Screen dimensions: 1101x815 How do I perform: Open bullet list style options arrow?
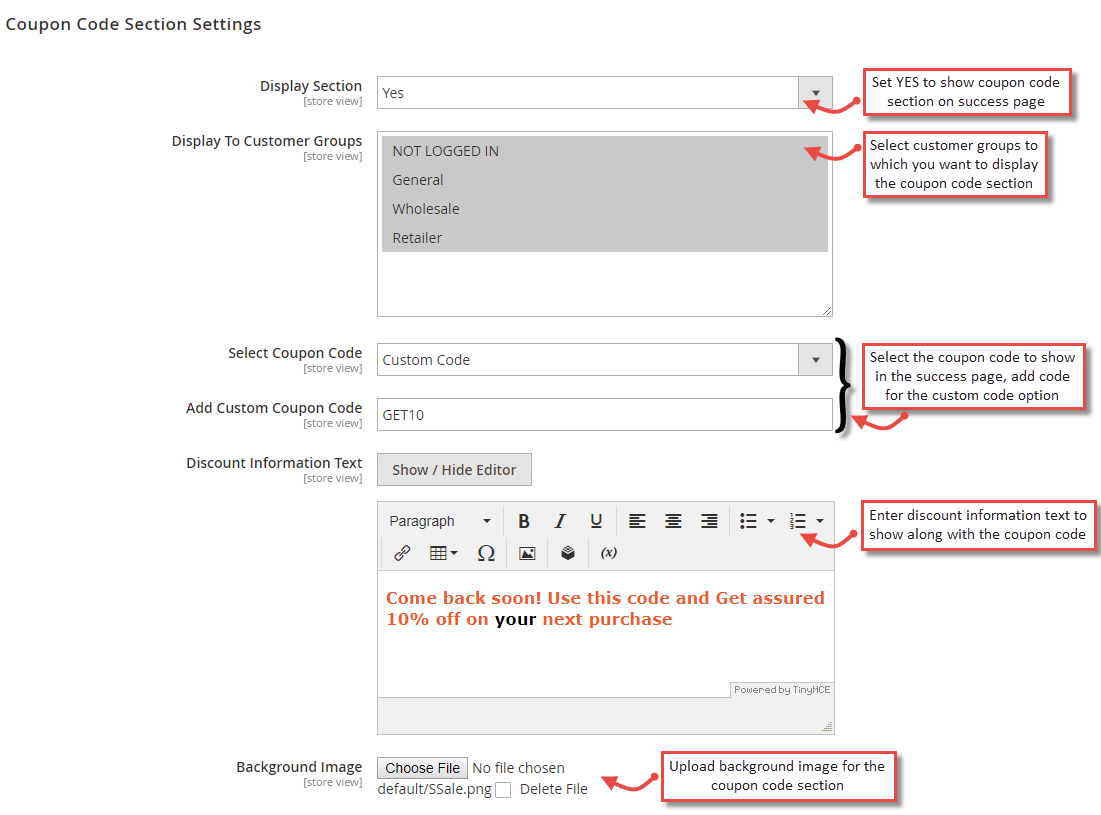(x=771, y=521)
